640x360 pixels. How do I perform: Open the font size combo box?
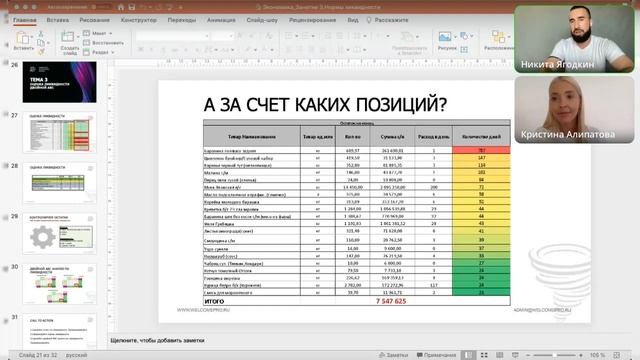(x=223, y=36)
